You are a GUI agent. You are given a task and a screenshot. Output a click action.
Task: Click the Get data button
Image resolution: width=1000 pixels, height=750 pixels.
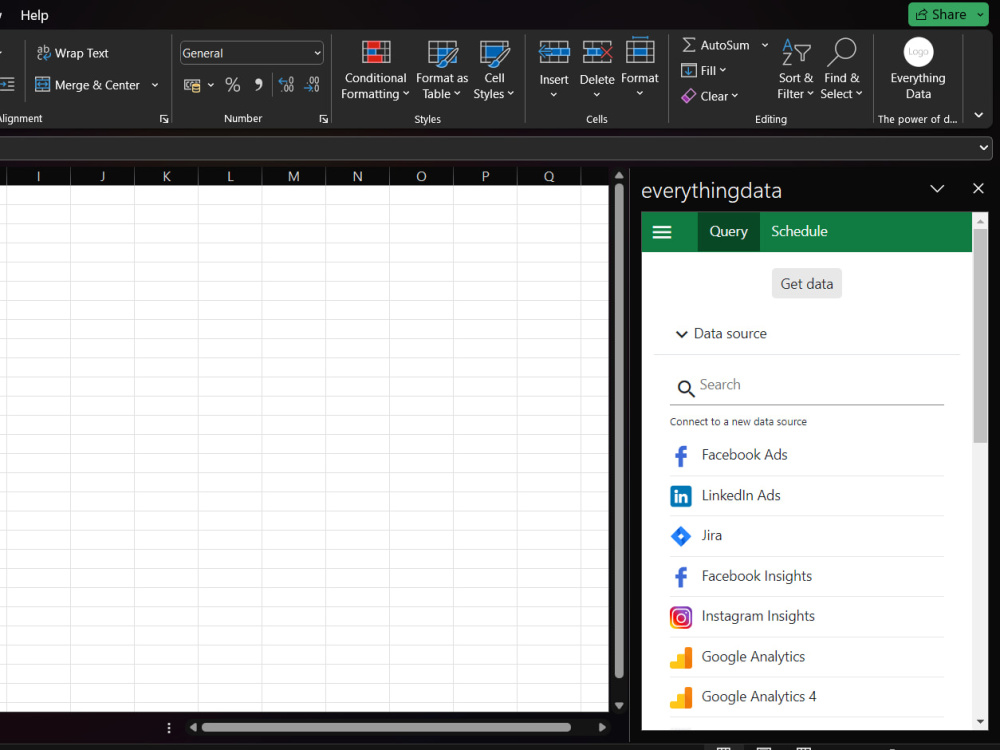[x=807, y=284]
